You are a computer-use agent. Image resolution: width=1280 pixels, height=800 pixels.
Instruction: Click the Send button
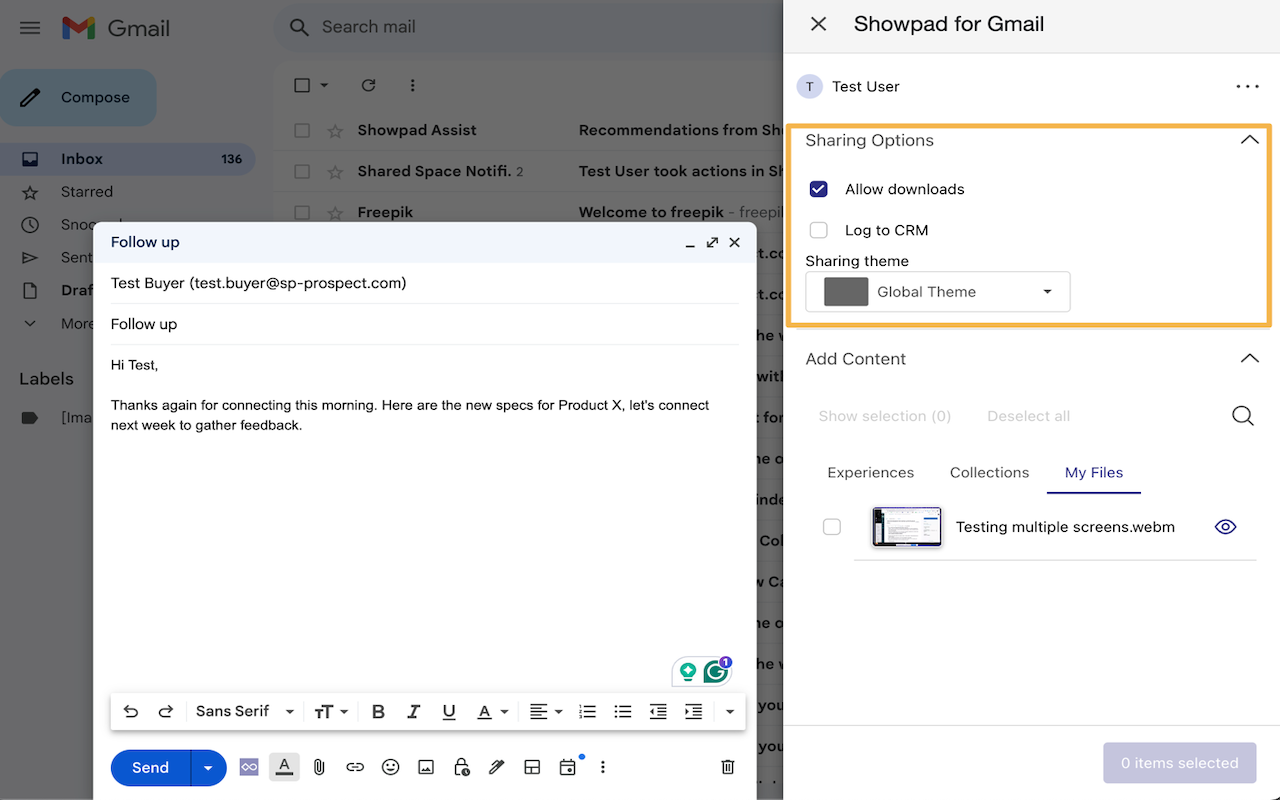click(149, 767)
